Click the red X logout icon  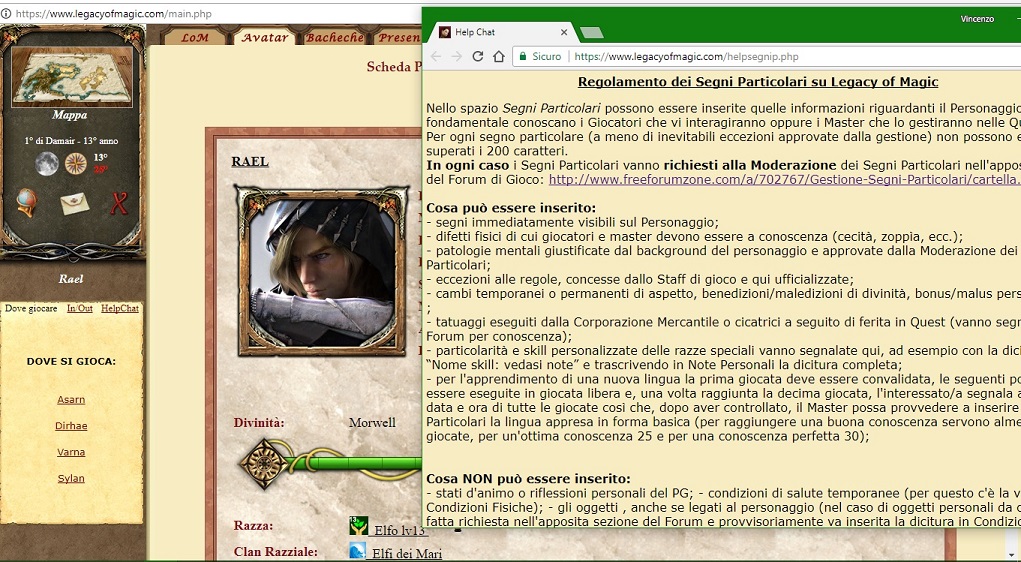(x=119, y=203)
